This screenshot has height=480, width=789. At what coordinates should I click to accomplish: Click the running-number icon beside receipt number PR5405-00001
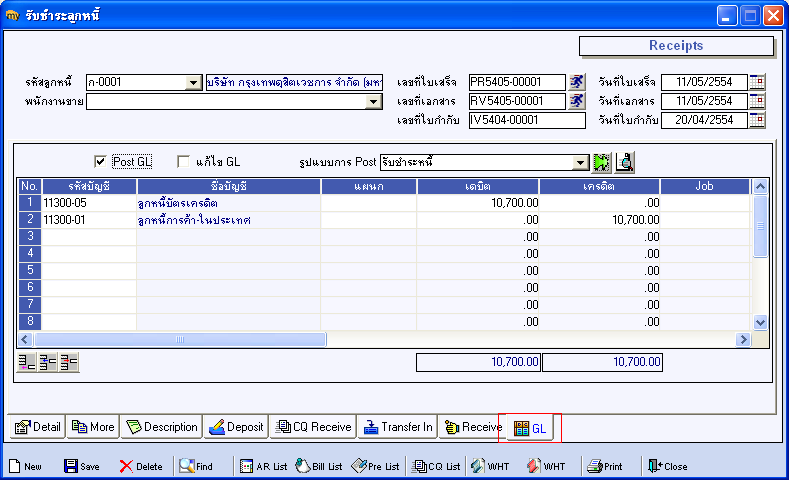point(577,82)
